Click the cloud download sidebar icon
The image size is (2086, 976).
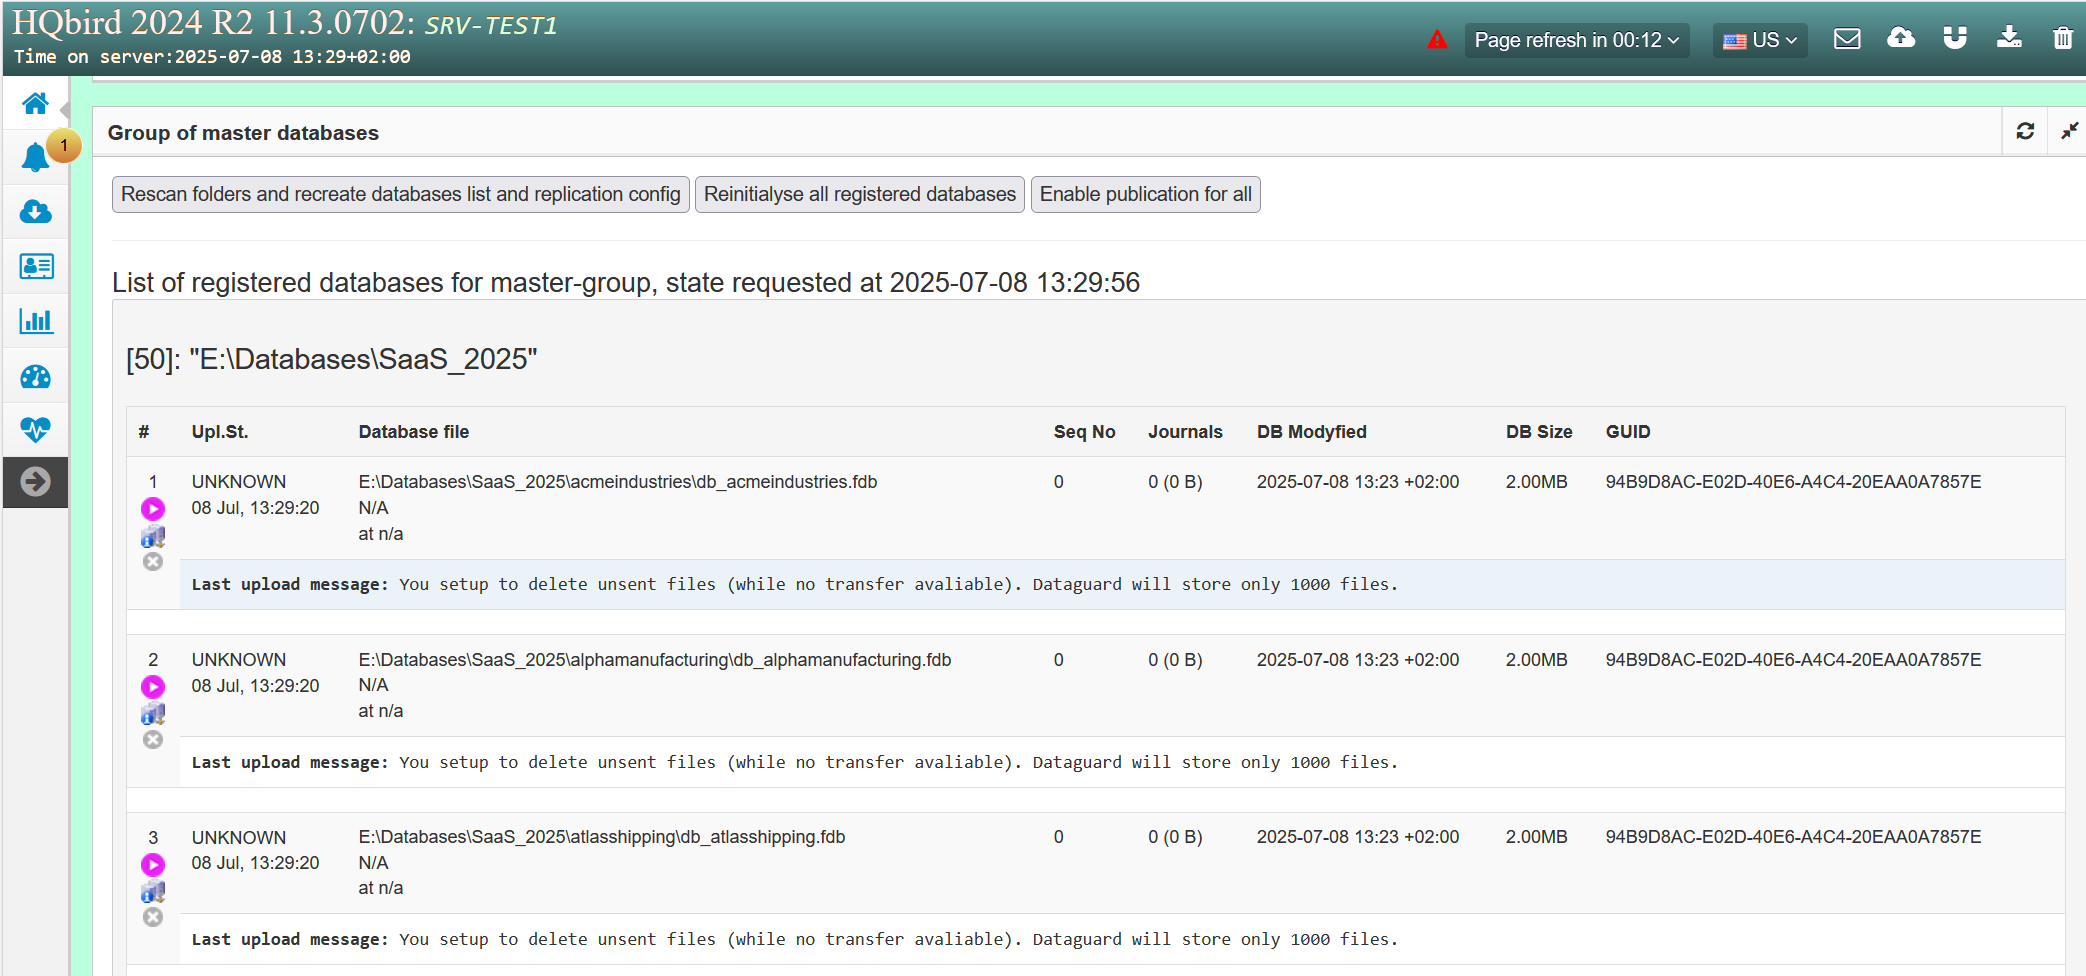click(x=35, y=212)
